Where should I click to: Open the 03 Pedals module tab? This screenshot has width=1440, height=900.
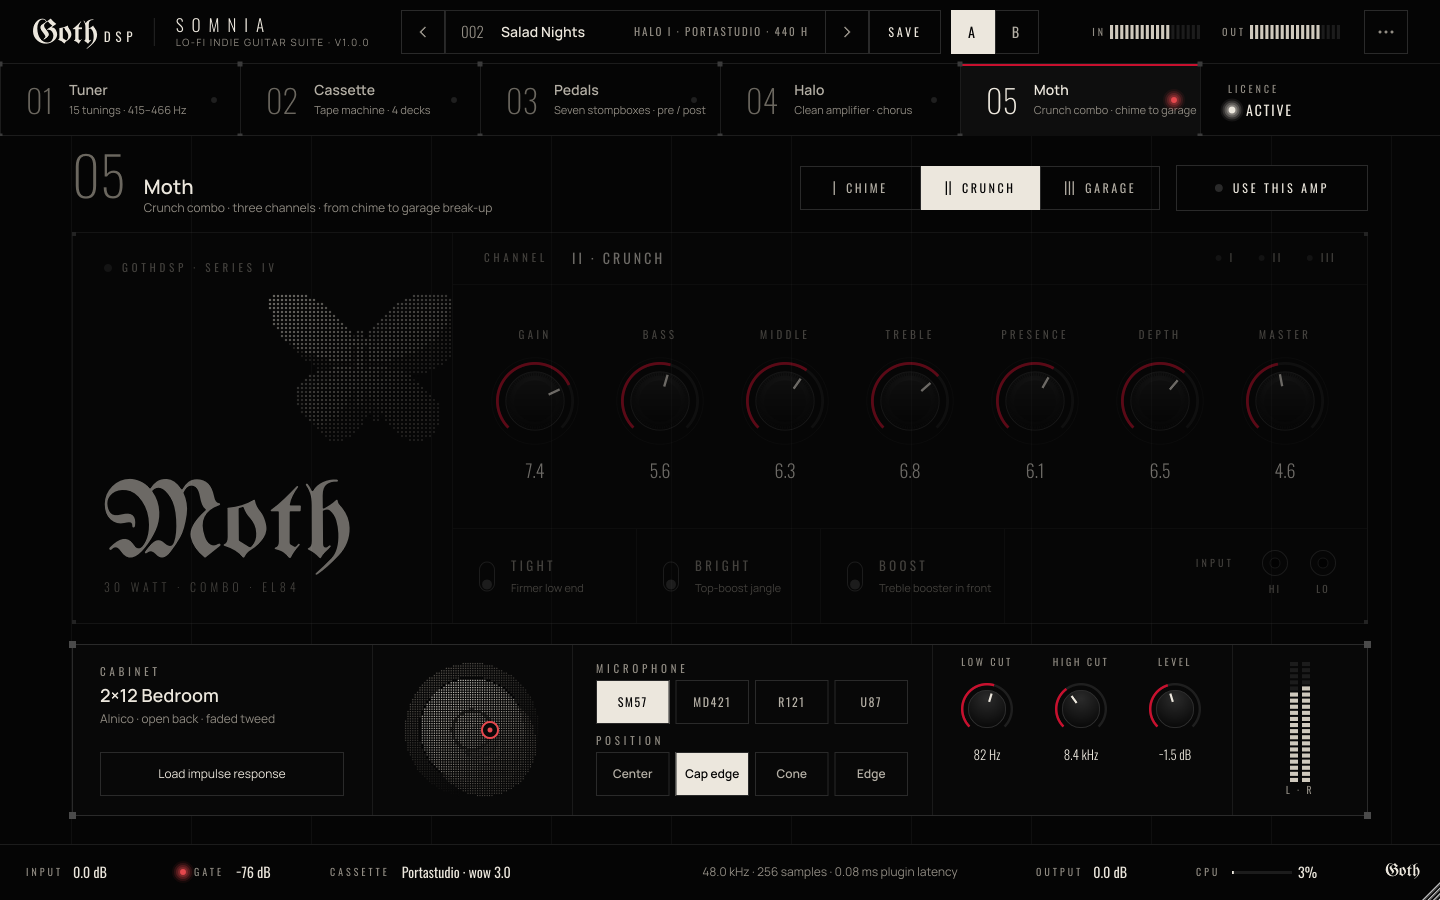click(600, 100)
